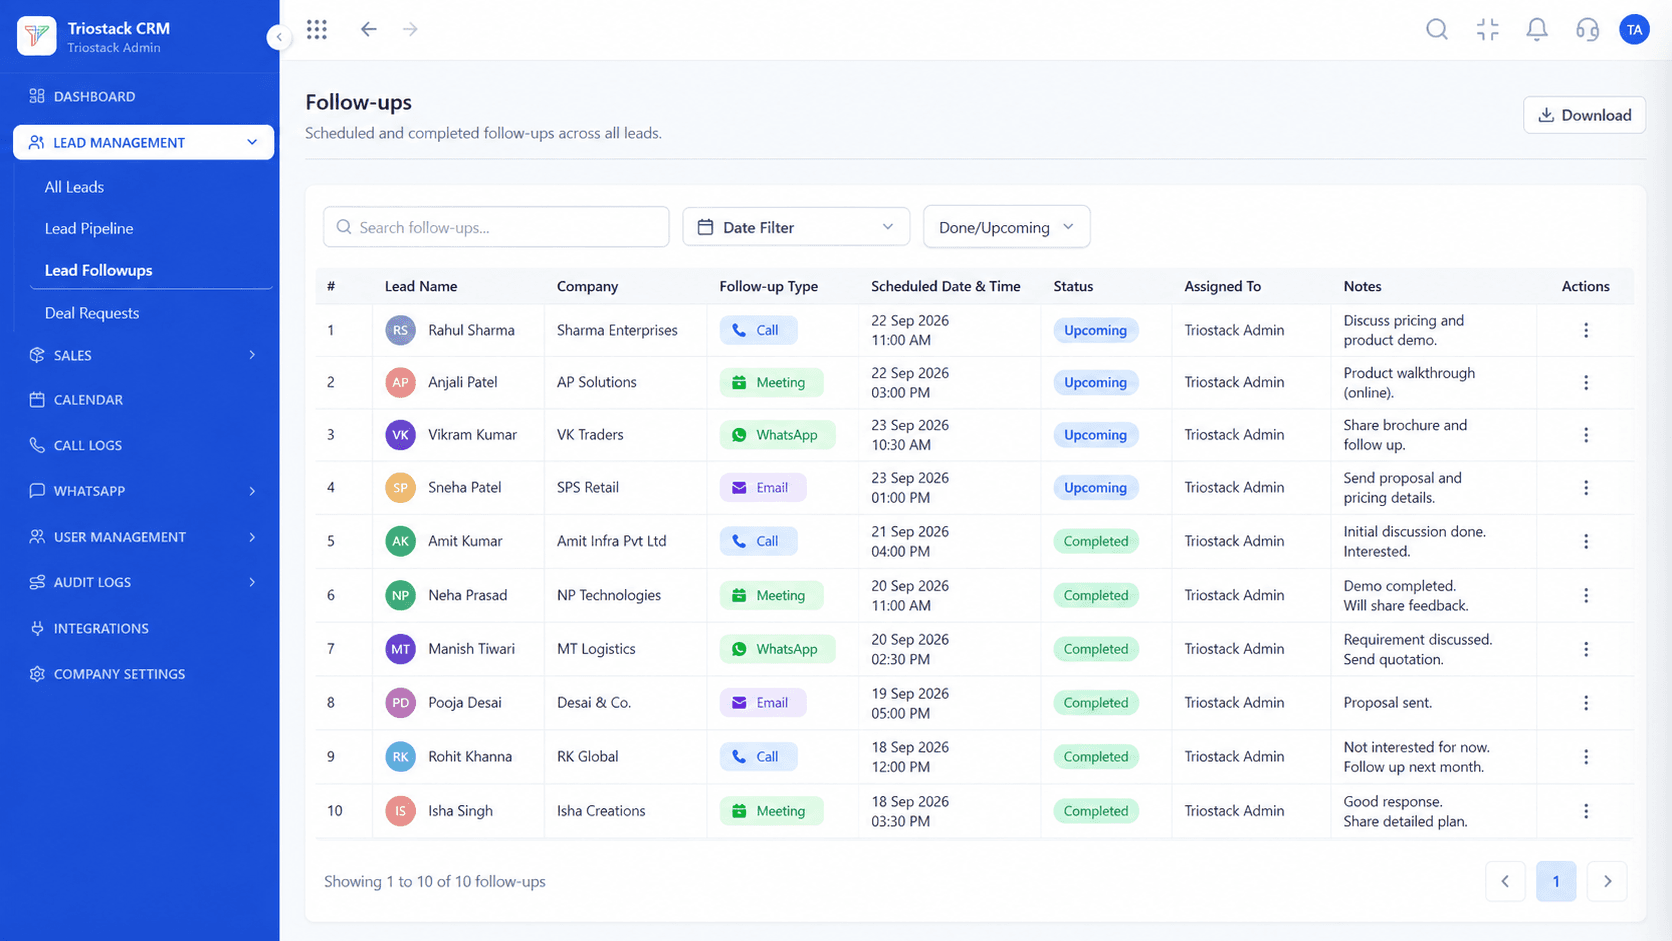Go to next page of results

[x=1607, y=881]
